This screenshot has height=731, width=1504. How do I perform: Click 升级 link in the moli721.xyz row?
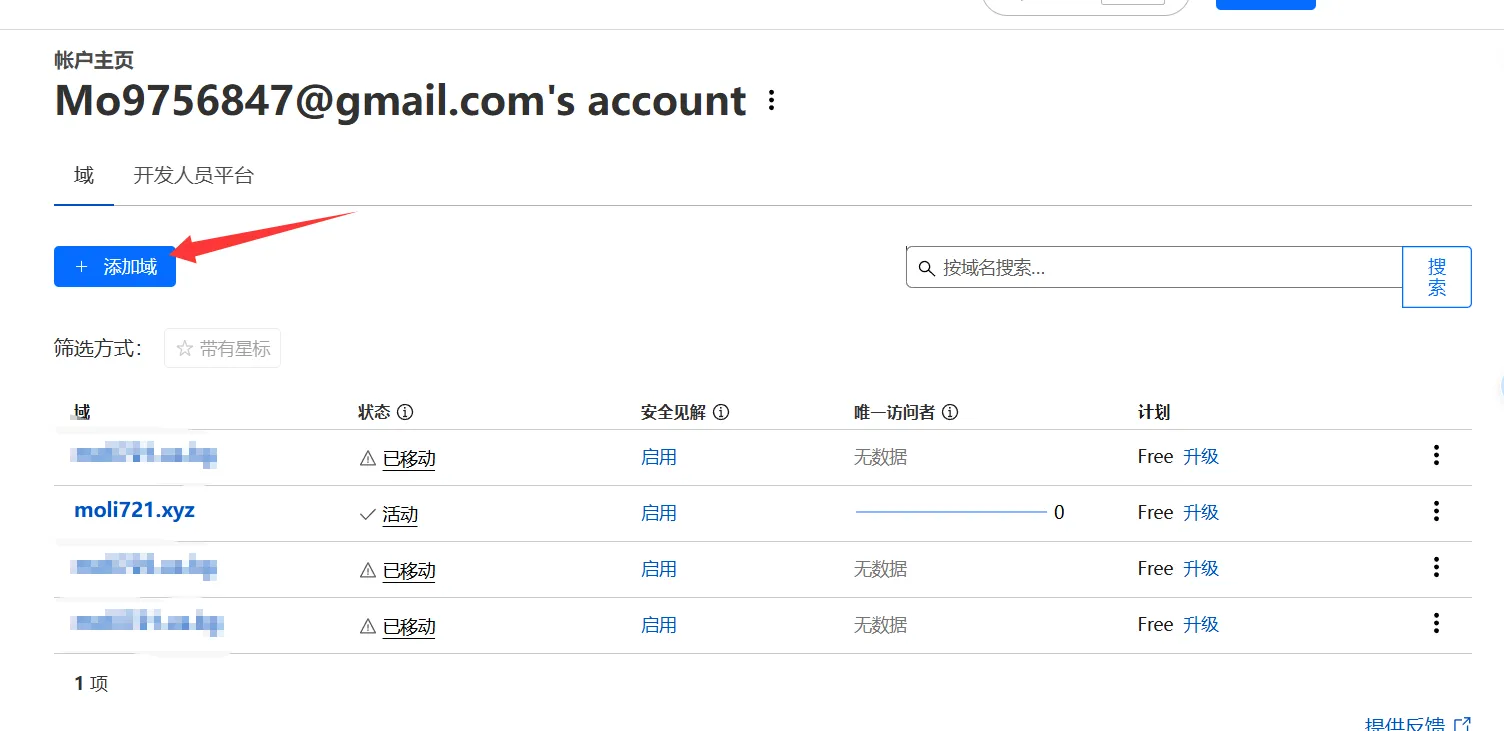(1201, 513)
